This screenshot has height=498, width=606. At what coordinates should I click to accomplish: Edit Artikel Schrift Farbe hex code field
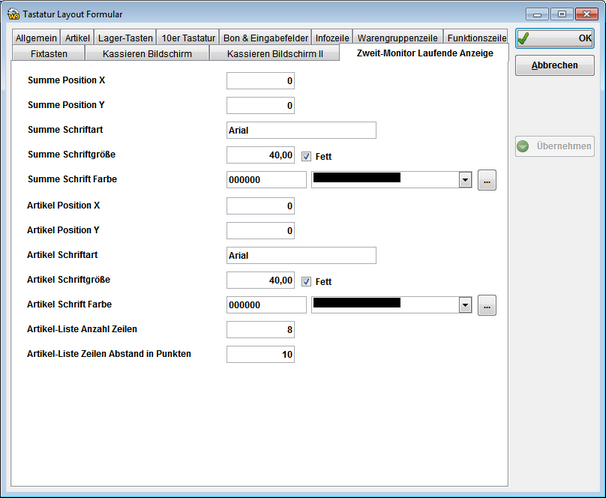(266, 305)
